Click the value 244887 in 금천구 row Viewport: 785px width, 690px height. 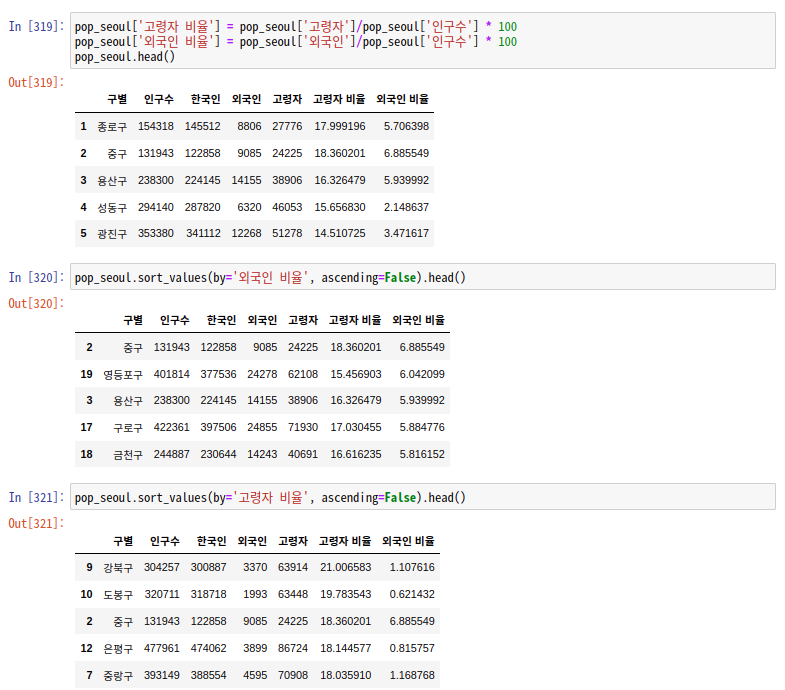pos(172,454)
